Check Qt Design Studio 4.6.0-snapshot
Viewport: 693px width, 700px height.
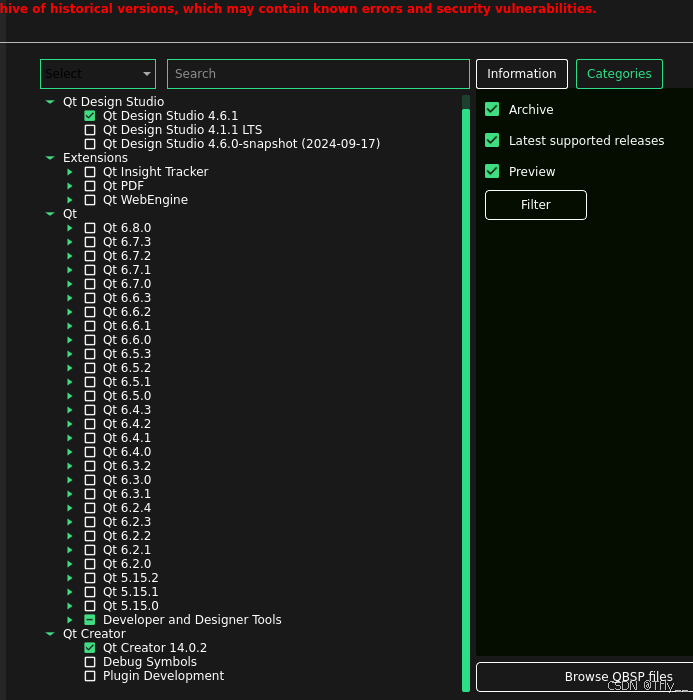[x=90, y=144]
